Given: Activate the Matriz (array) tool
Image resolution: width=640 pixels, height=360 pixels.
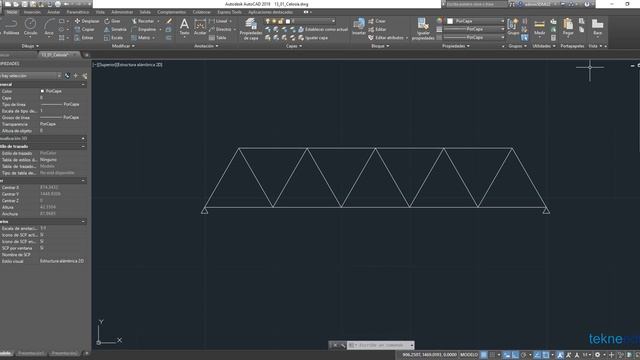Looking at the screenshot, I should pyautogui.click(x=141, y=38).
